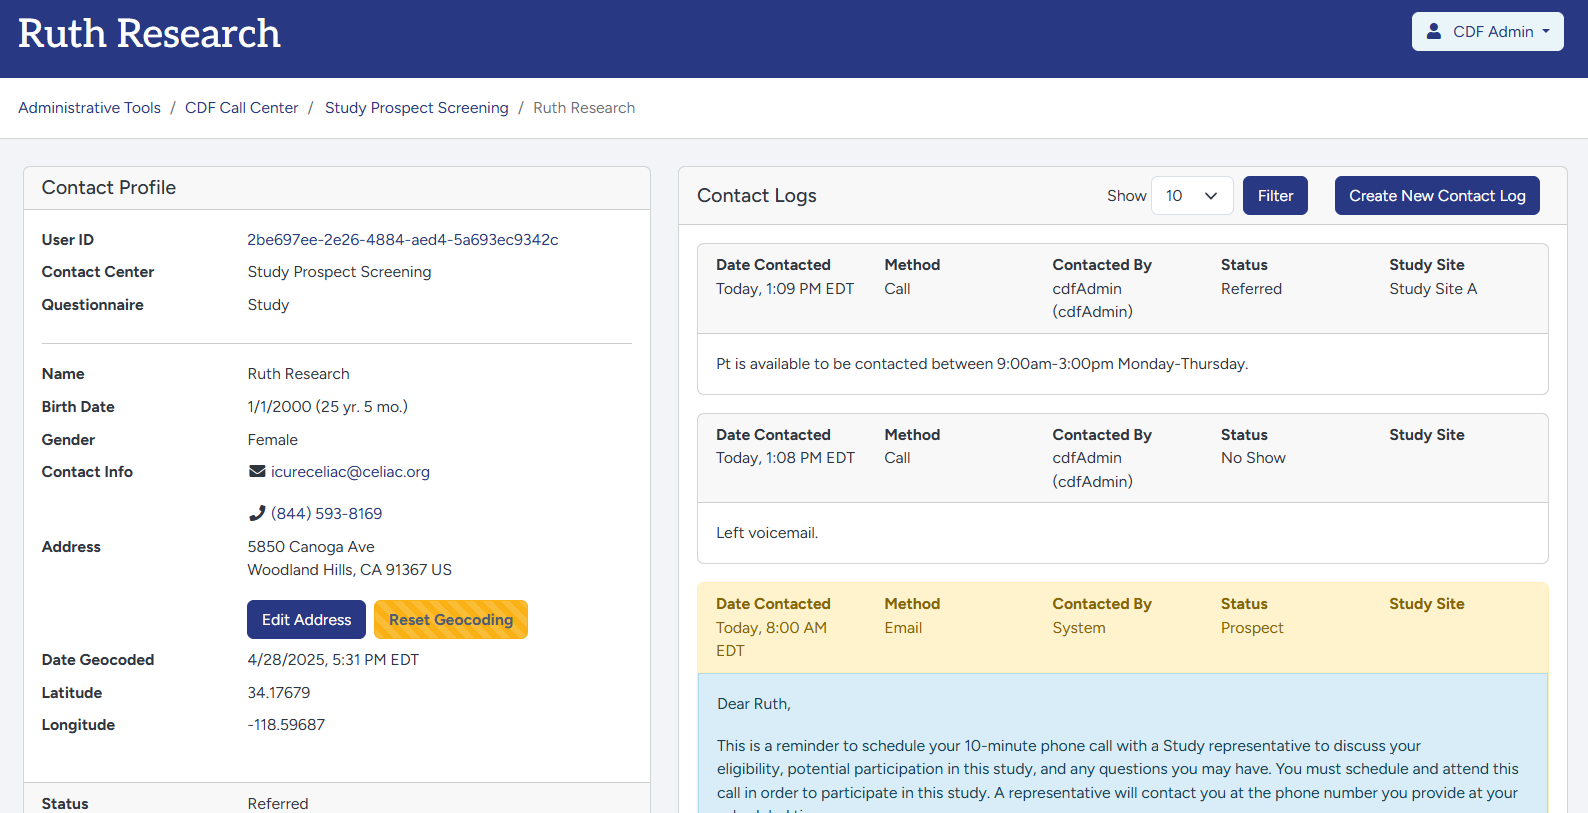Screen dimensions: 1588x813
Task: Select the Referred contact log entry
Action: coord(1122,288)
